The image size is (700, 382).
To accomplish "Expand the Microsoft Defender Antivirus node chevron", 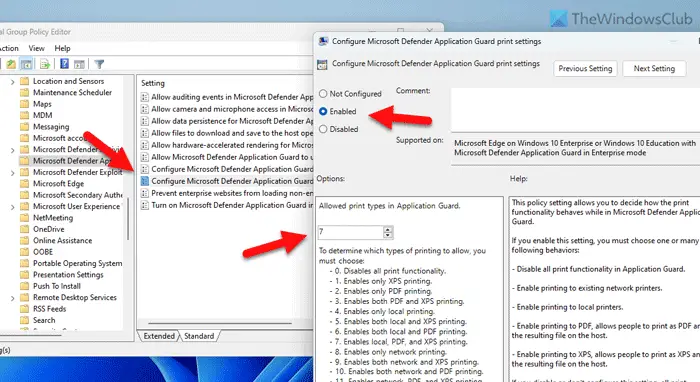I will 12,150.
